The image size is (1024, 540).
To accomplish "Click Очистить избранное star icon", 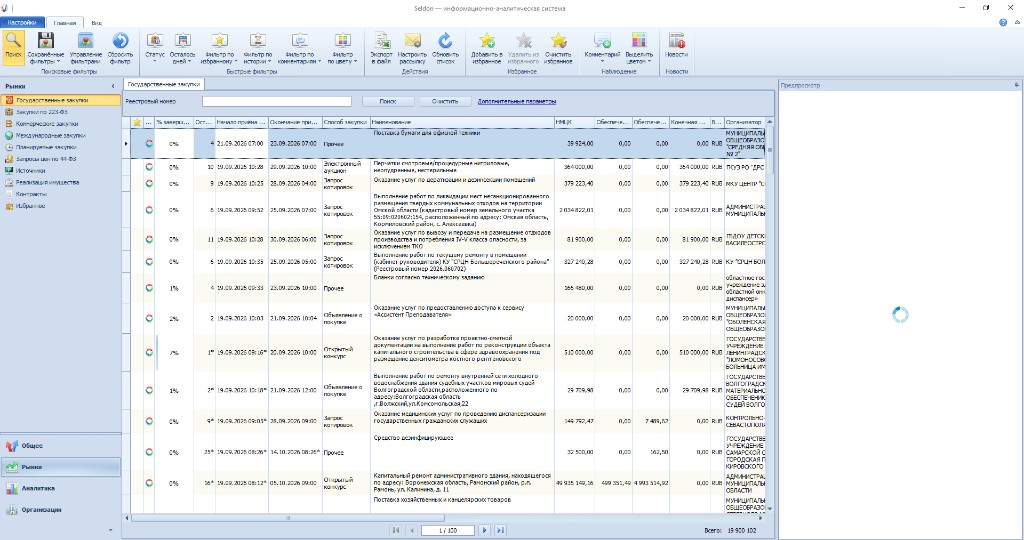I will [x=558, y=47].
